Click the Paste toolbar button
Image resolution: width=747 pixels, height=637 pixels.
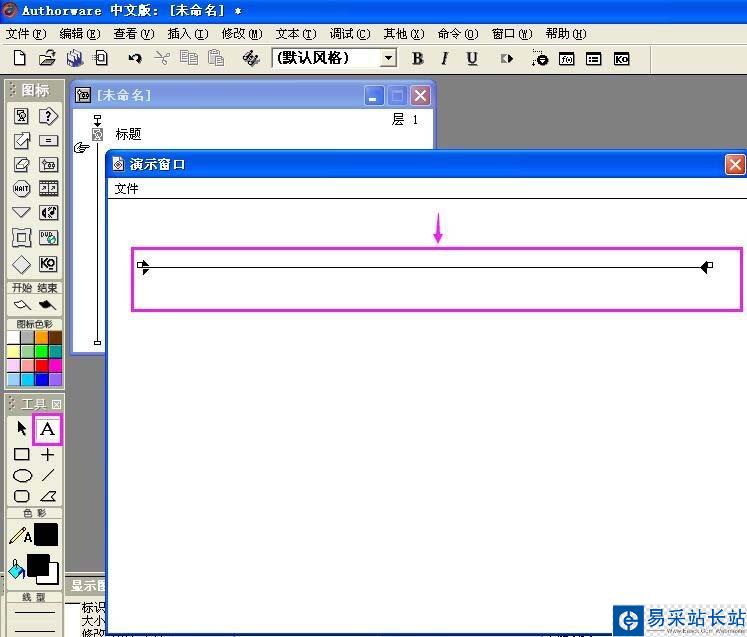tap(216, 59)
